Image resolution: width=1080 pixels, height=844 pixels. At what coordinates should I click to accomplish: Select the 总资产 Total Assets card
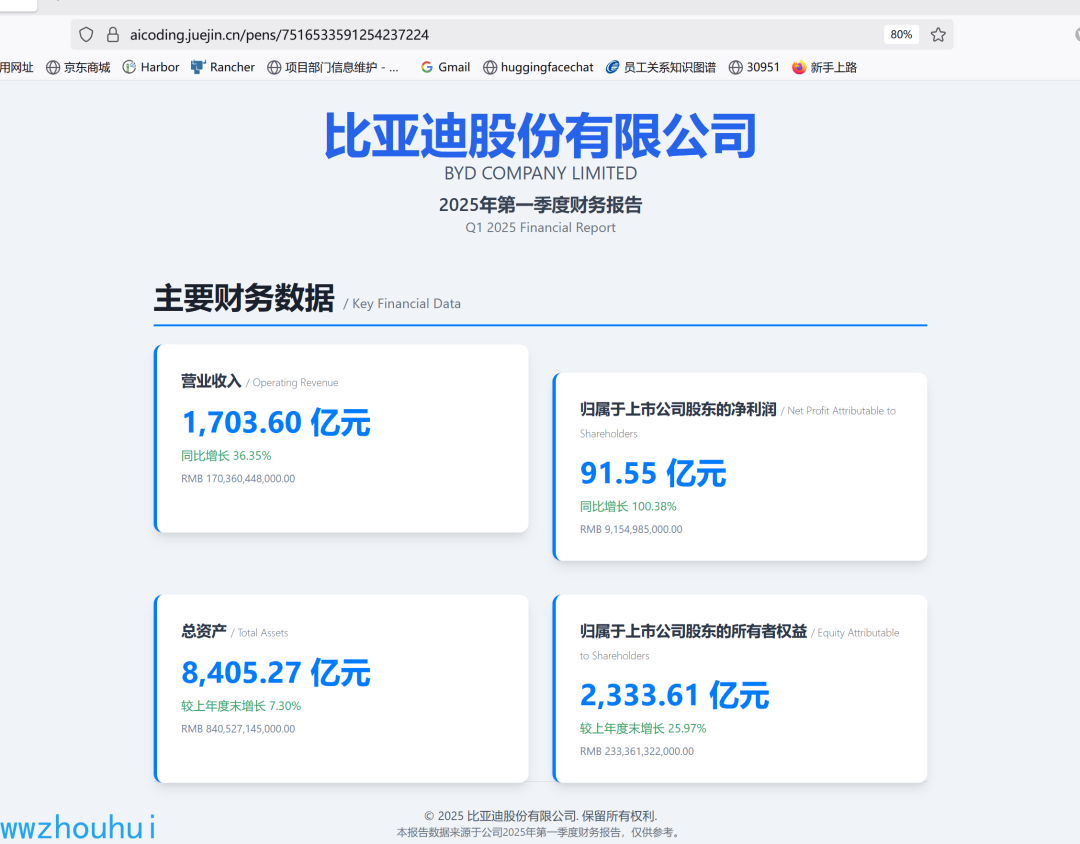(341, 688)
